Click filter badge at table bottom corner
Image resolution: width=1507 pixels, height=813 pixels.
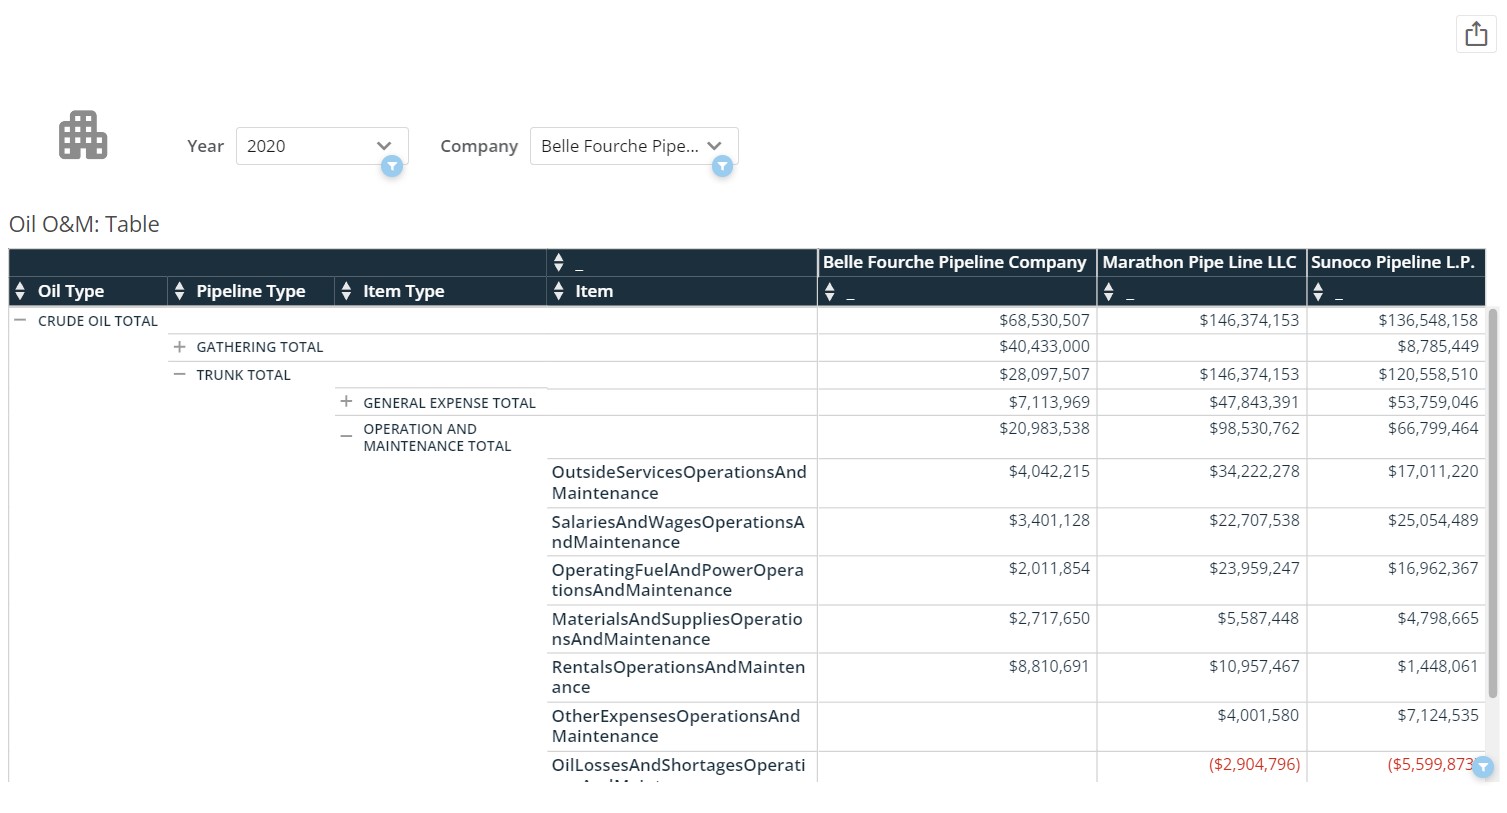coord(1483,767)
